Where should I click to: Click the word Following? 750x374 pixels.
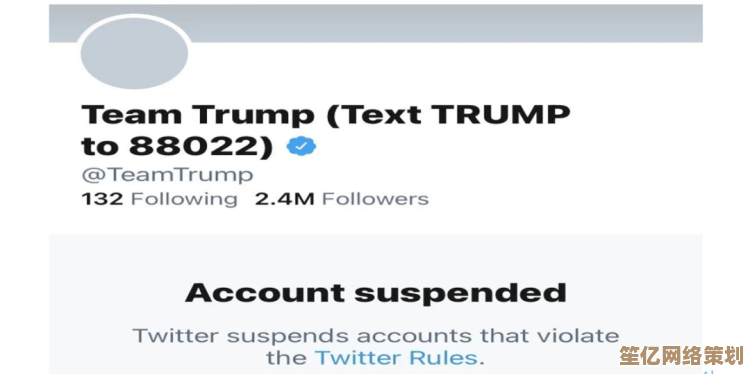tap(184, 200)
